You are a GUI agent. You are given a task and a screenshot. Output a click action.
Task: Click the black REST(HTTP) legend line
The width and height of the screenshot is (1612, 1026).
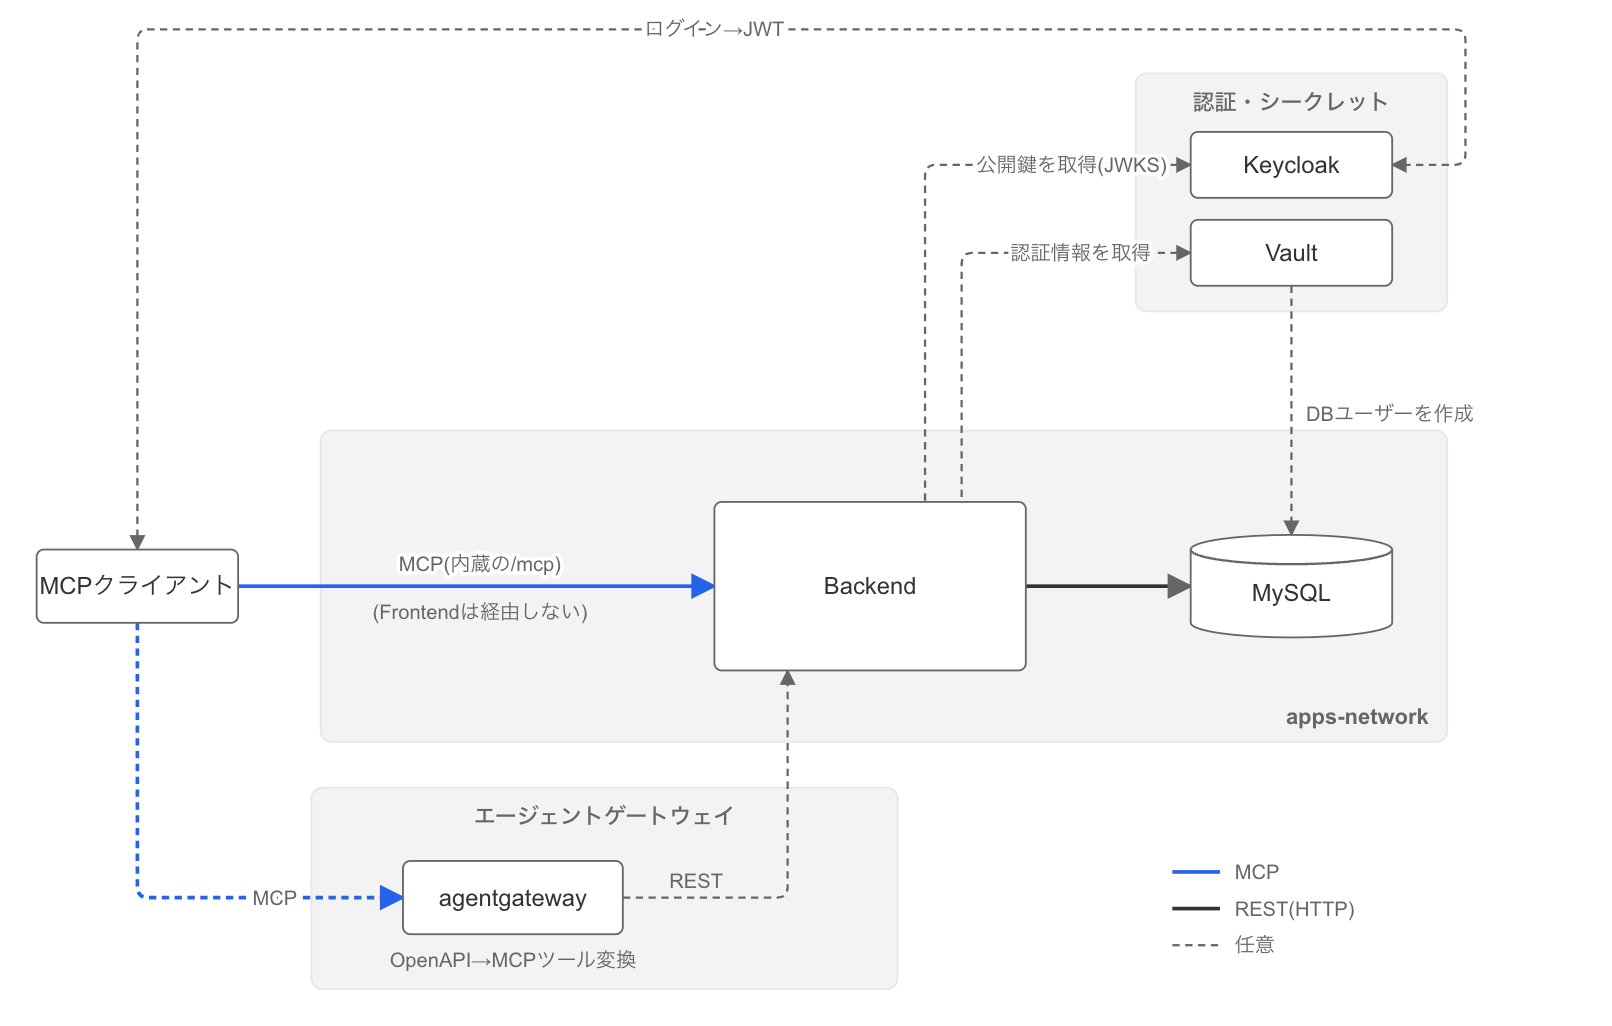pyautogui.click(x=1196, y=909)
